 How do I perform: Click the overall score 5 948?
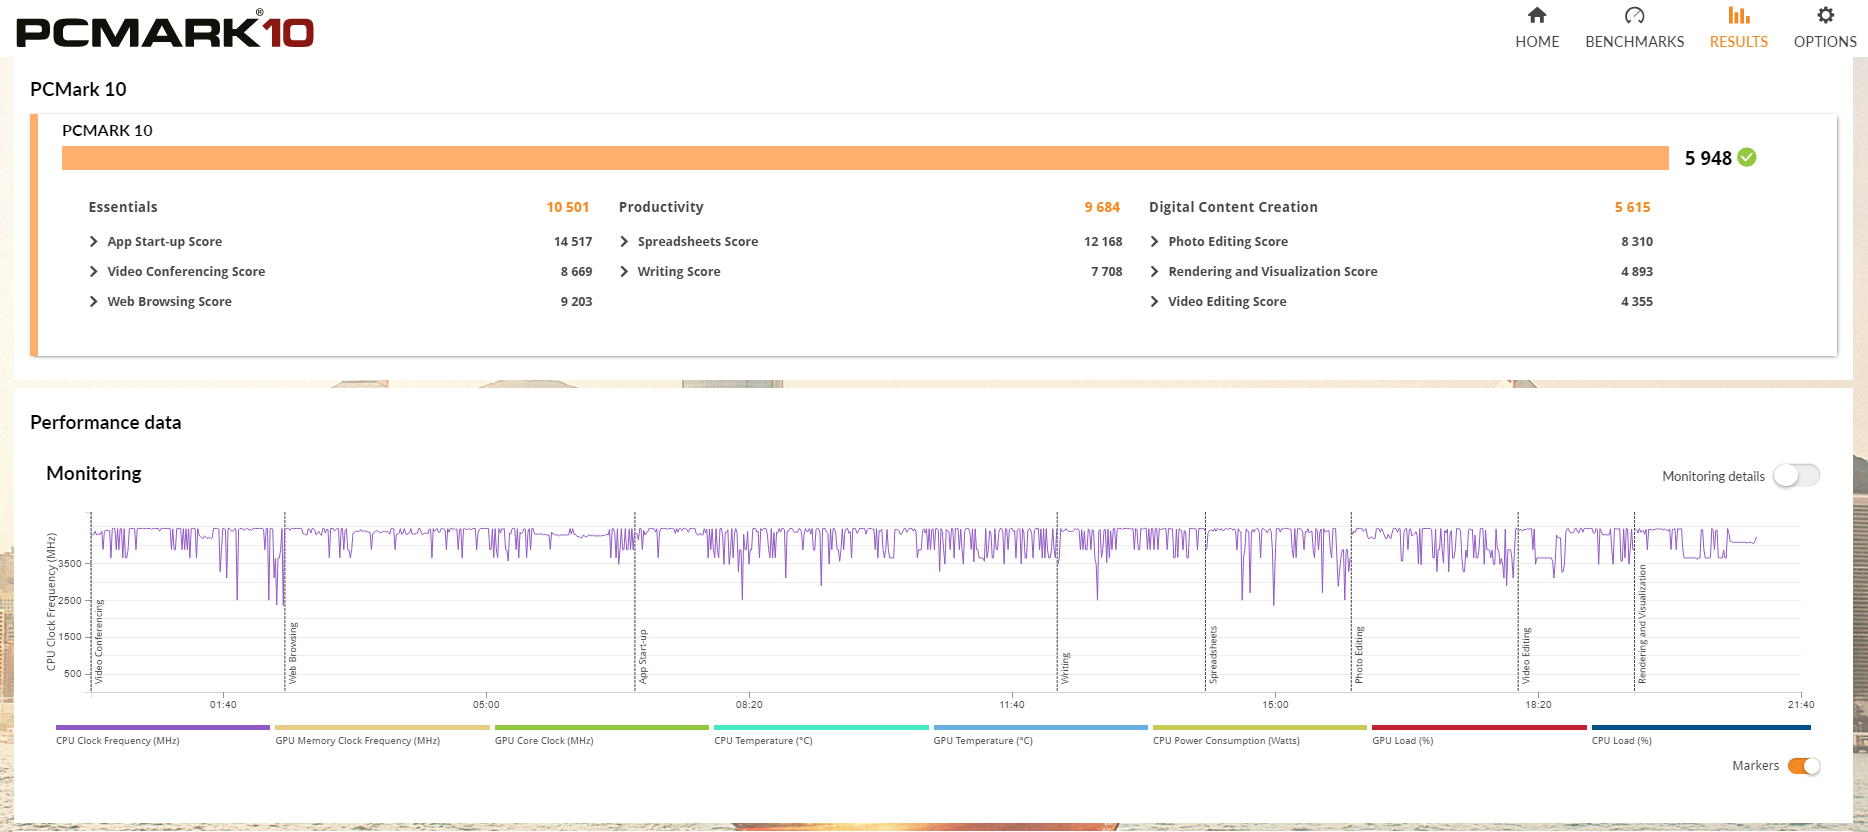click(1708, 158)
